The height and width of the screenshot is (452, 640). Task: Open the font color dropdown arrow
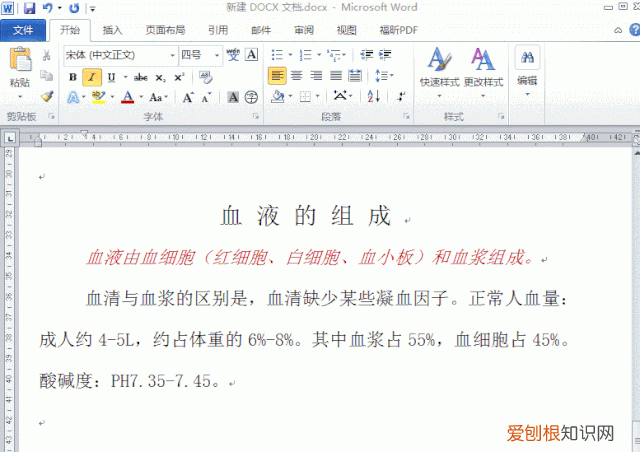click(141, 97)
